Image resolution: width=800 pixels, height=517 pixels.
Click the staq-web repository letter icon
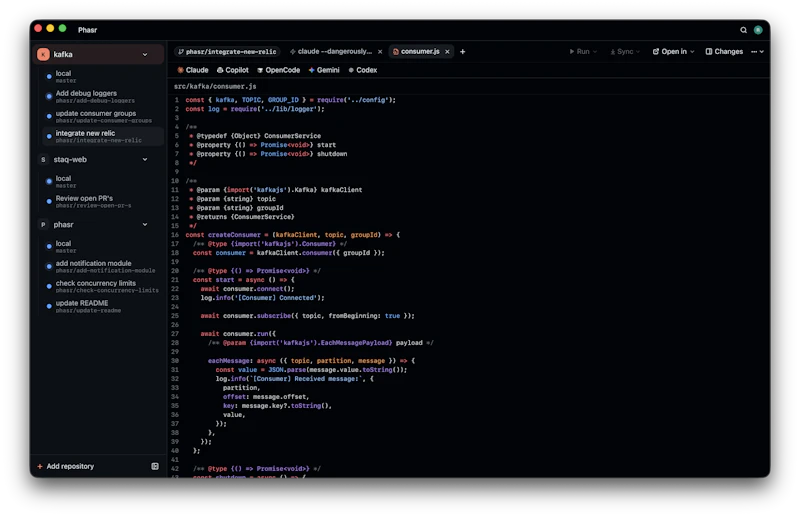pos(43,160)
